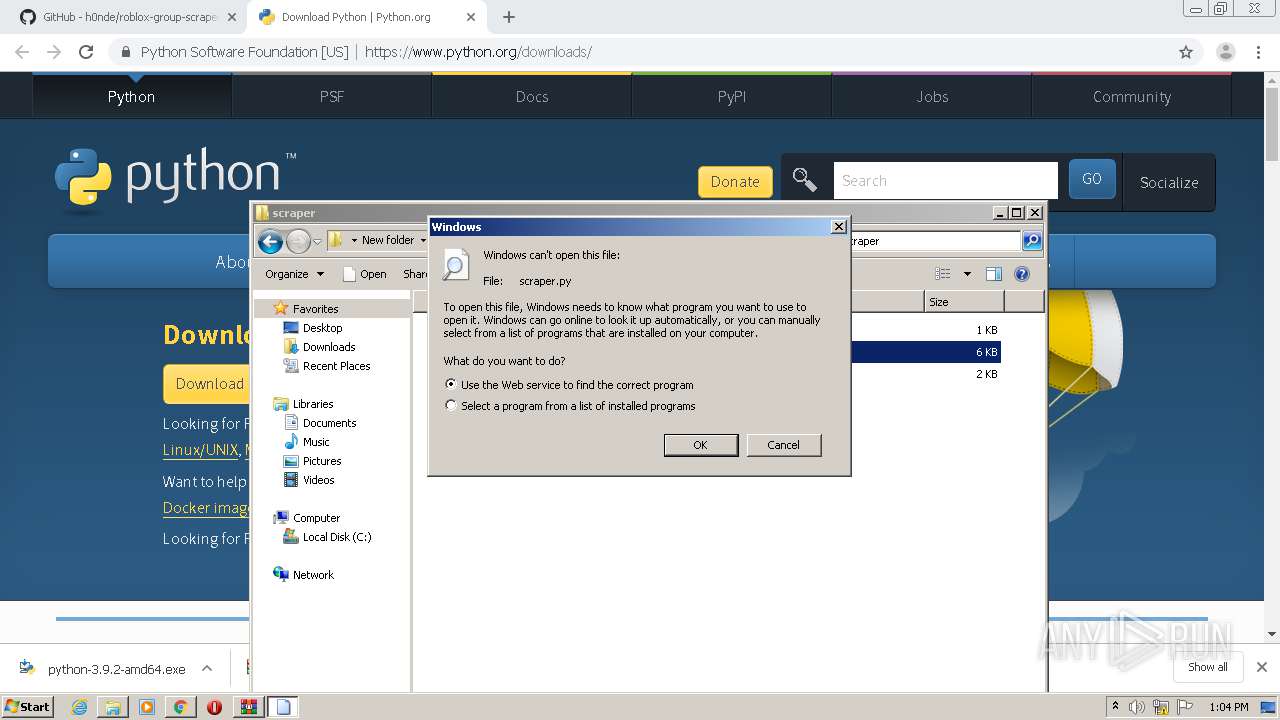
Task: Open python-3.9.2 download options chevron
Action: tap(207, 668)
